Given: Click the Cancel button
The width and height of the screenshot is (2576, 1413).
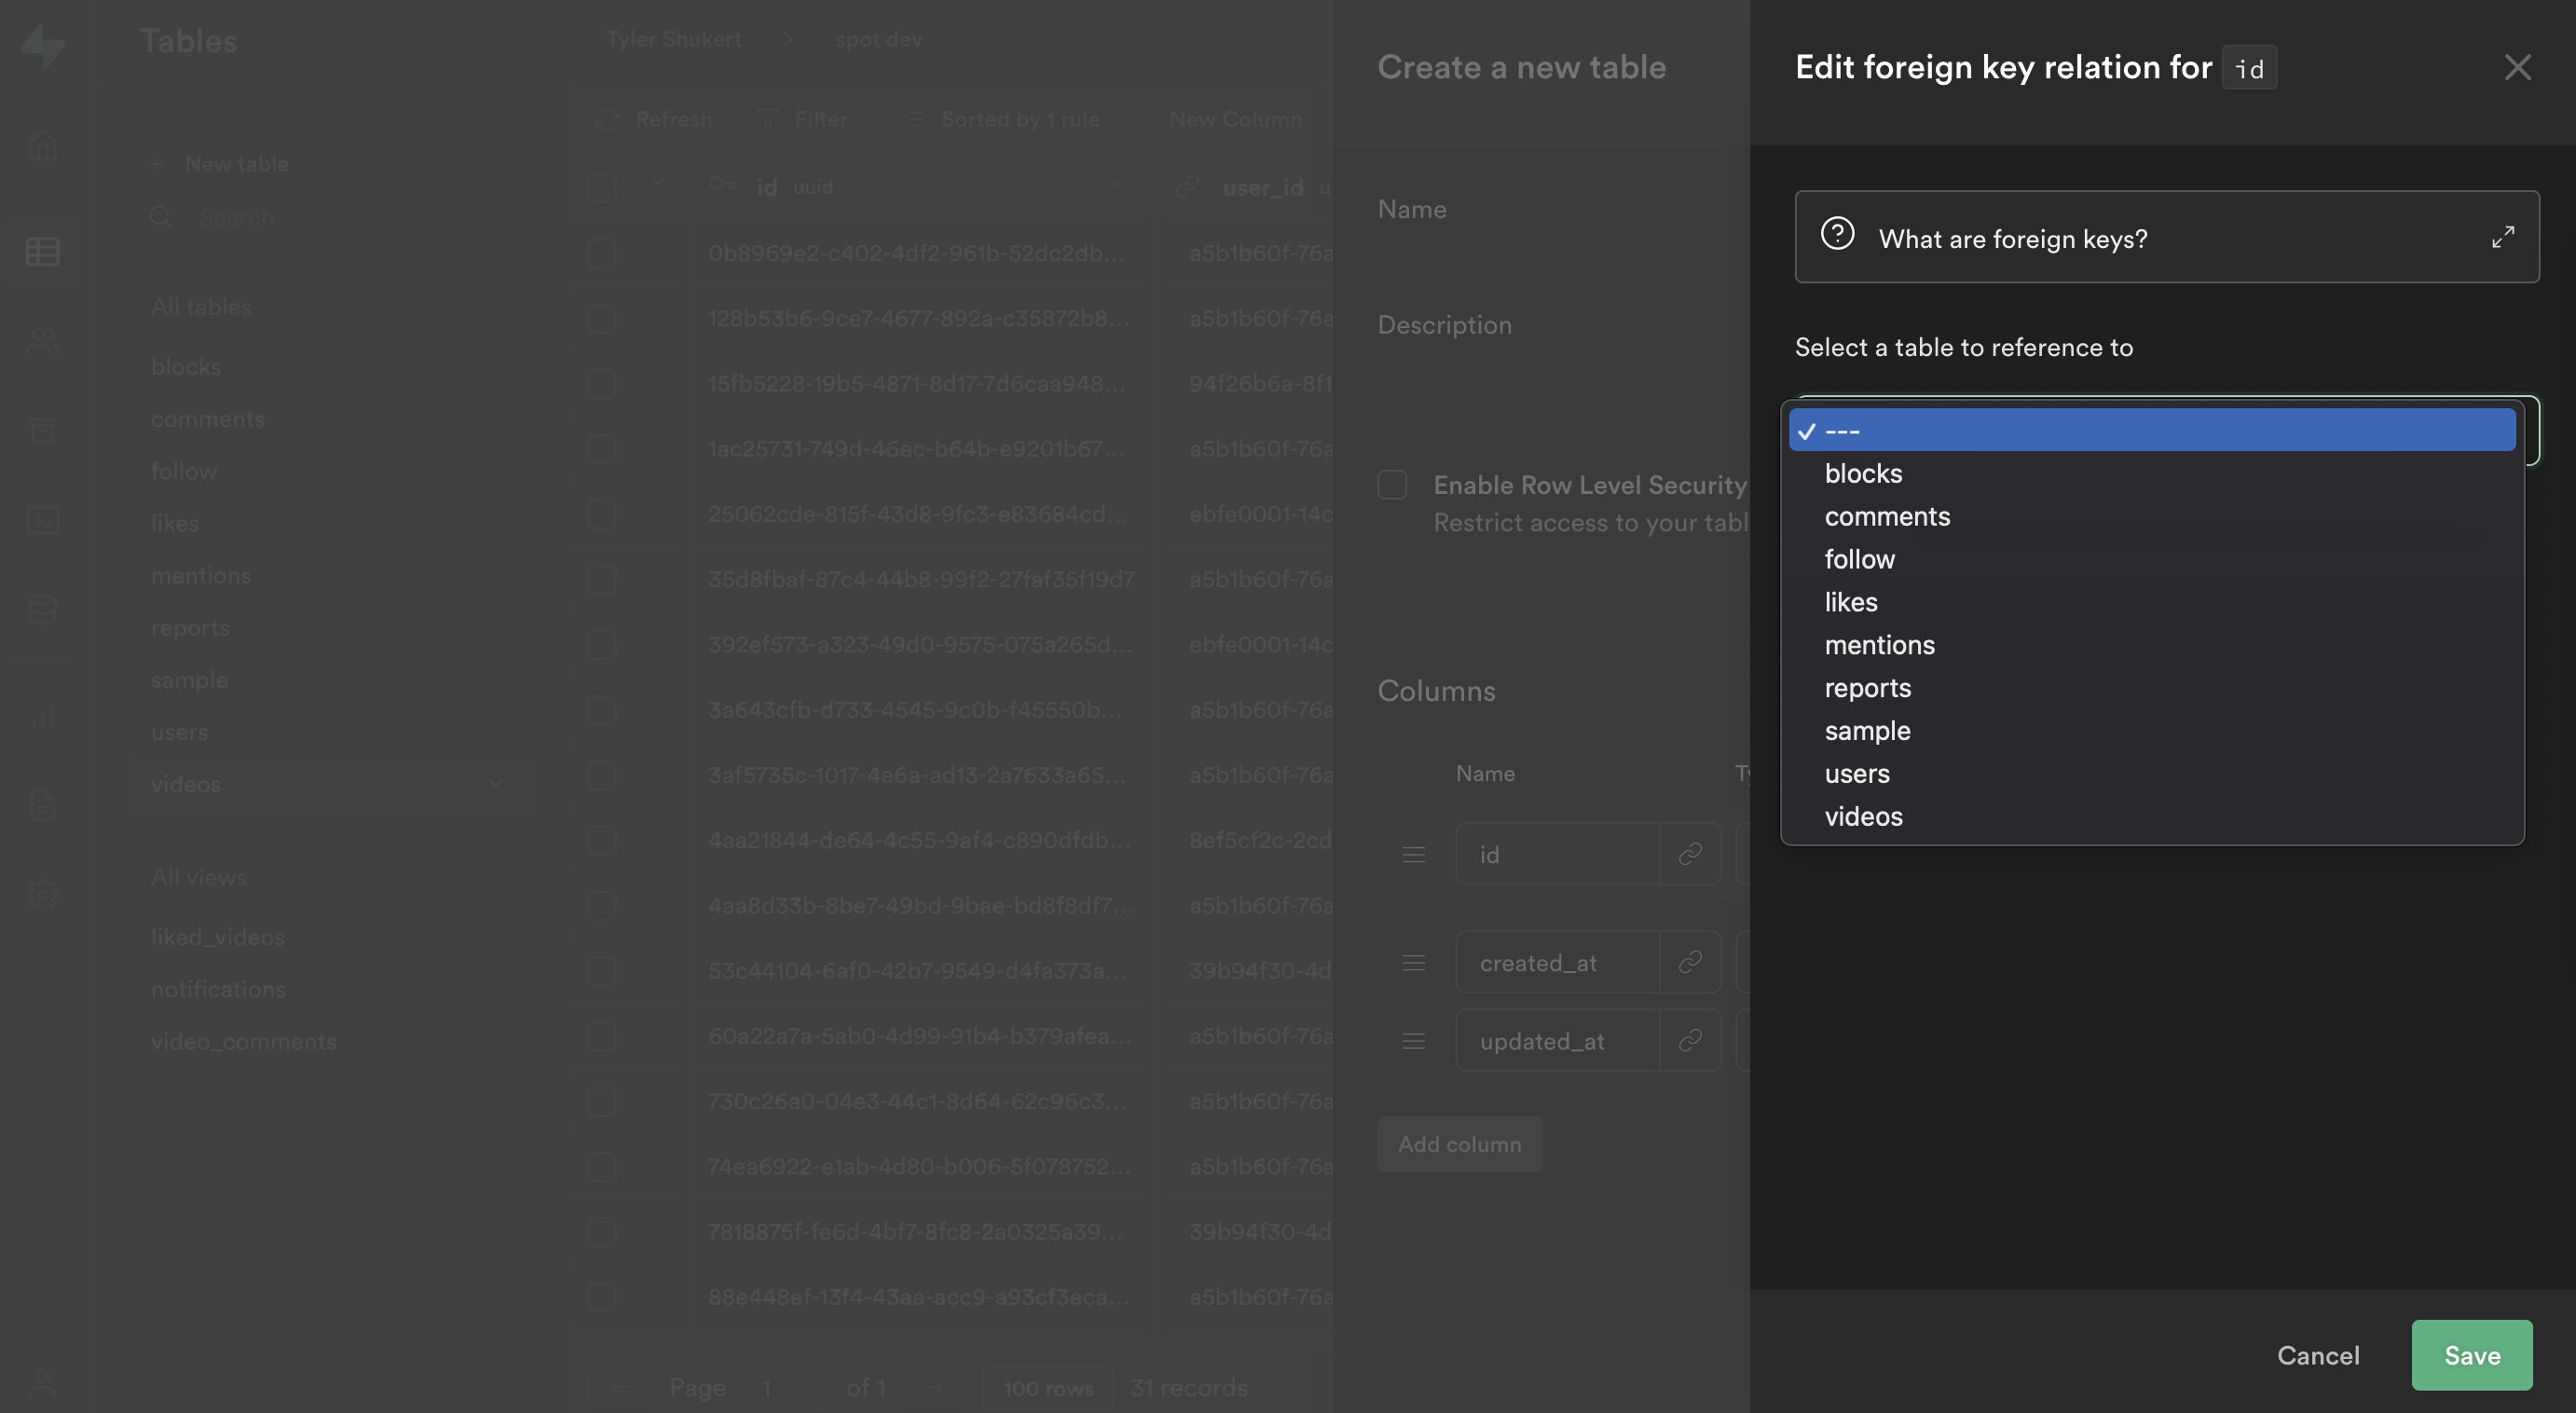Looking at the screenshot, I should click(2317, 1355).
